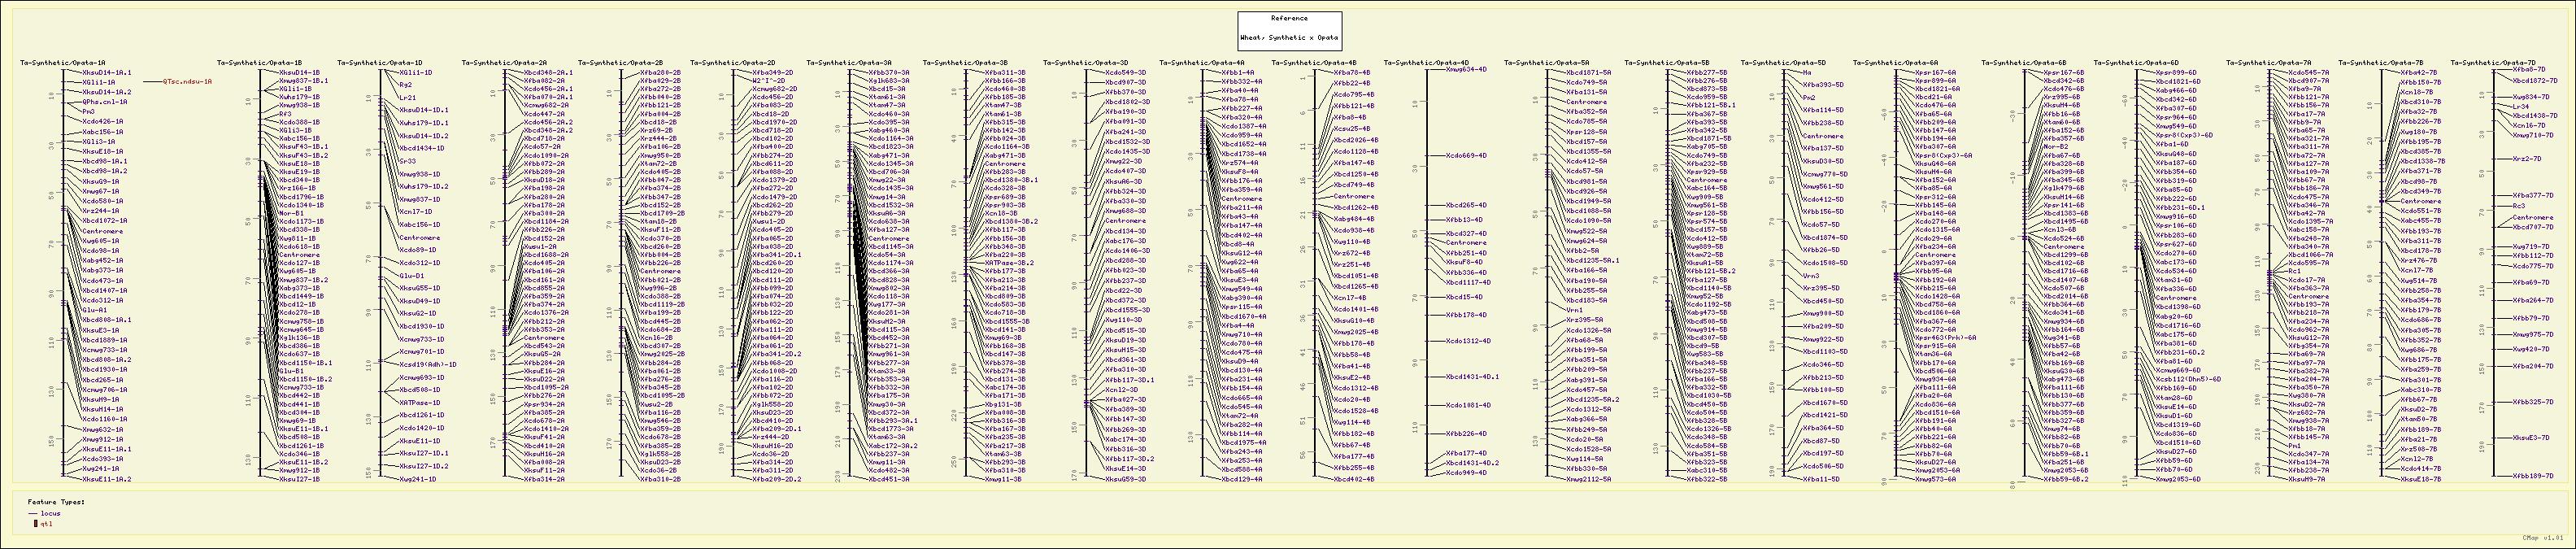Click the Xmwg634-4D marker at top

tap(1467, 70)
